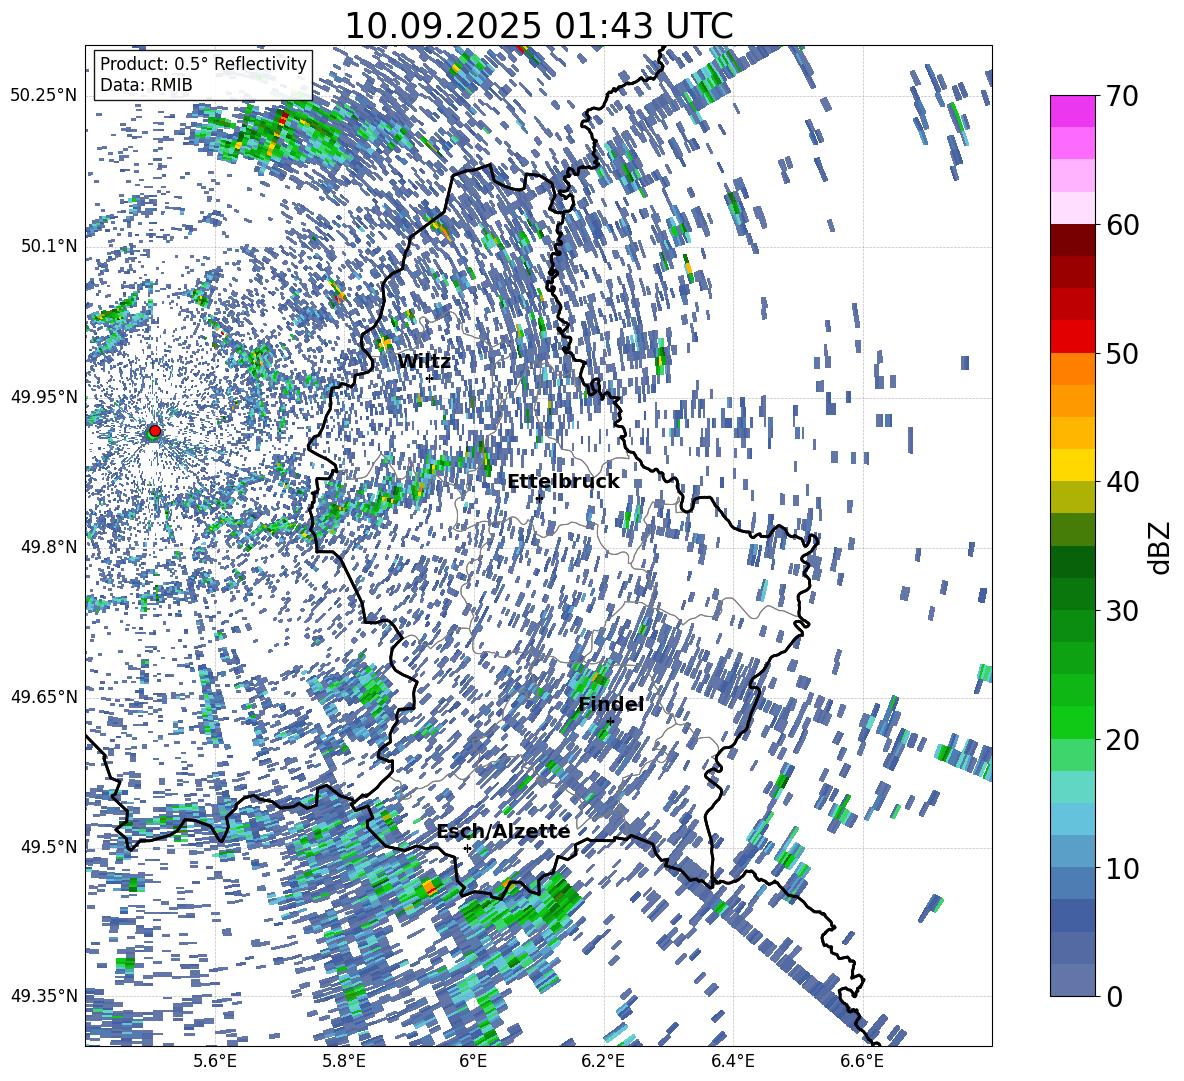Click the 49.35°N latitude label
This screenshot has width=1184, height=1081.
(44, 996)
